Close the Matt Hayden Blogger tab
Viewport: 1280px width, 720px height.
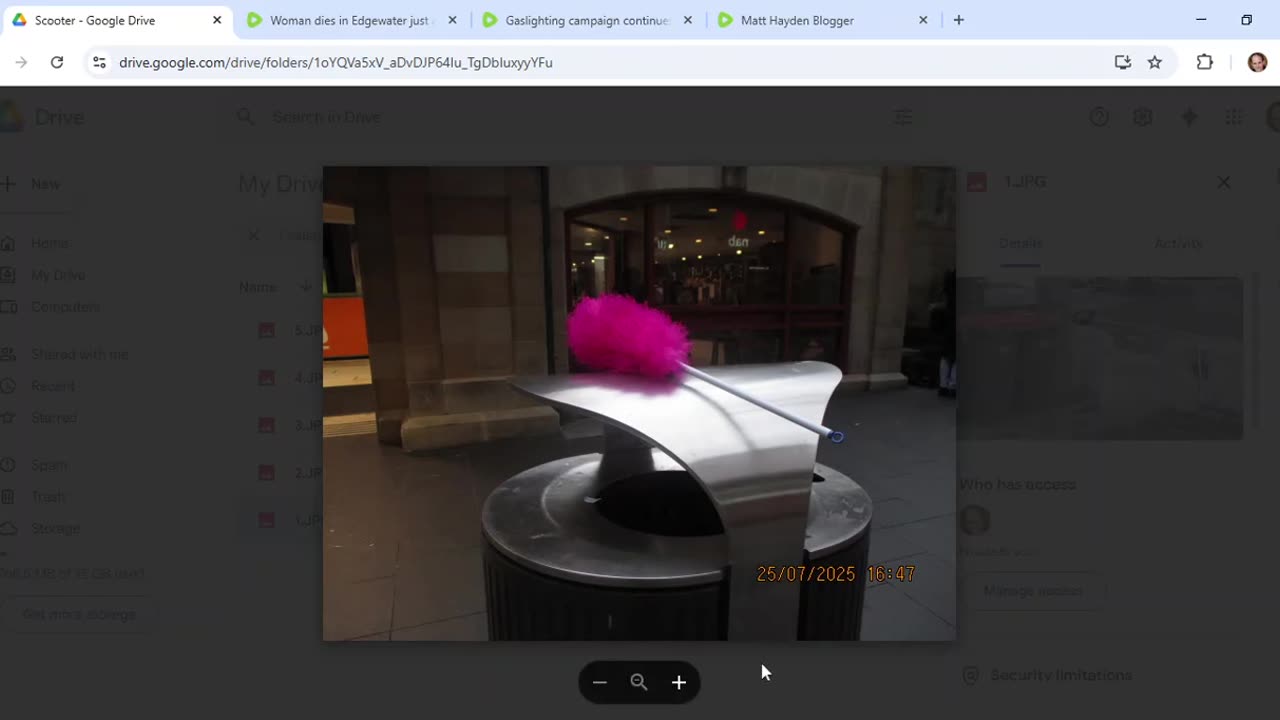[923, 20]
